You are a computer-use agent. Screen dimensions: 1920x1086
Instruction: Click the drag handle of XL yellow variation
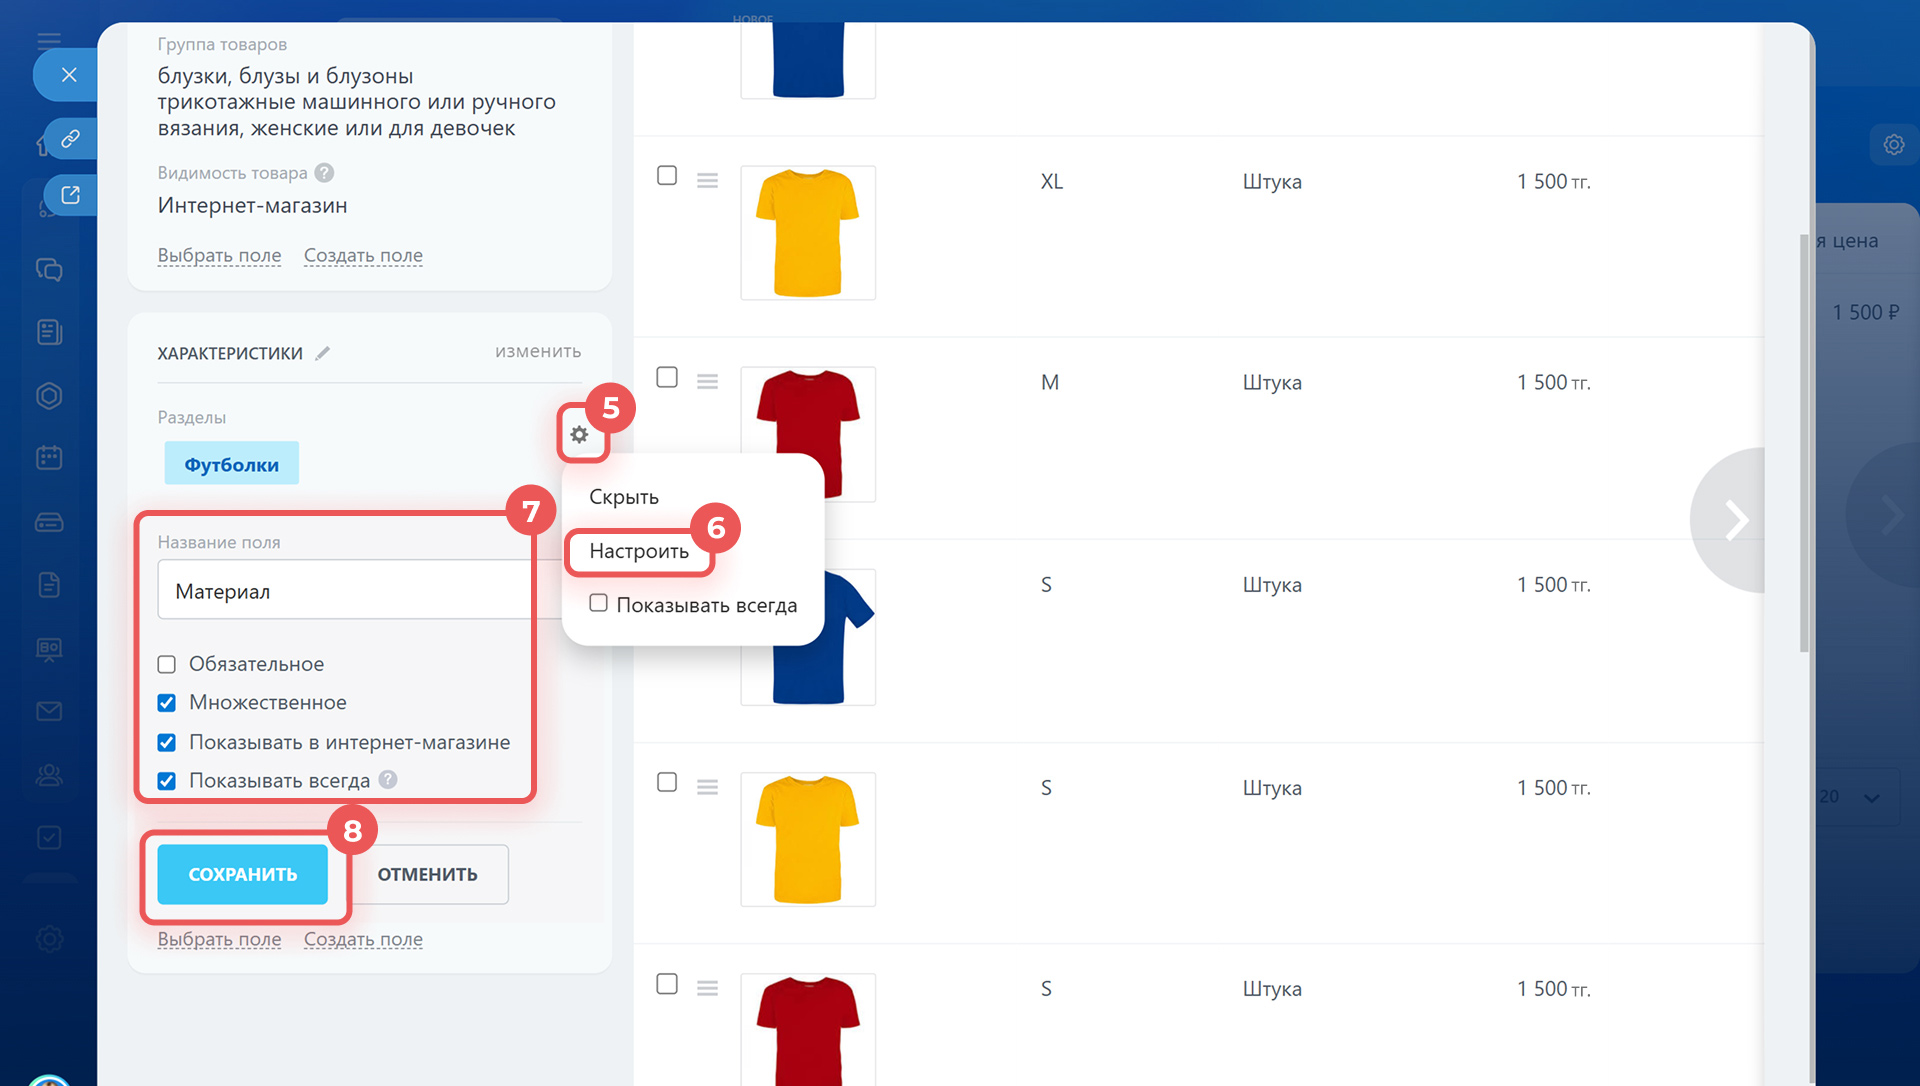coord(707,181)
